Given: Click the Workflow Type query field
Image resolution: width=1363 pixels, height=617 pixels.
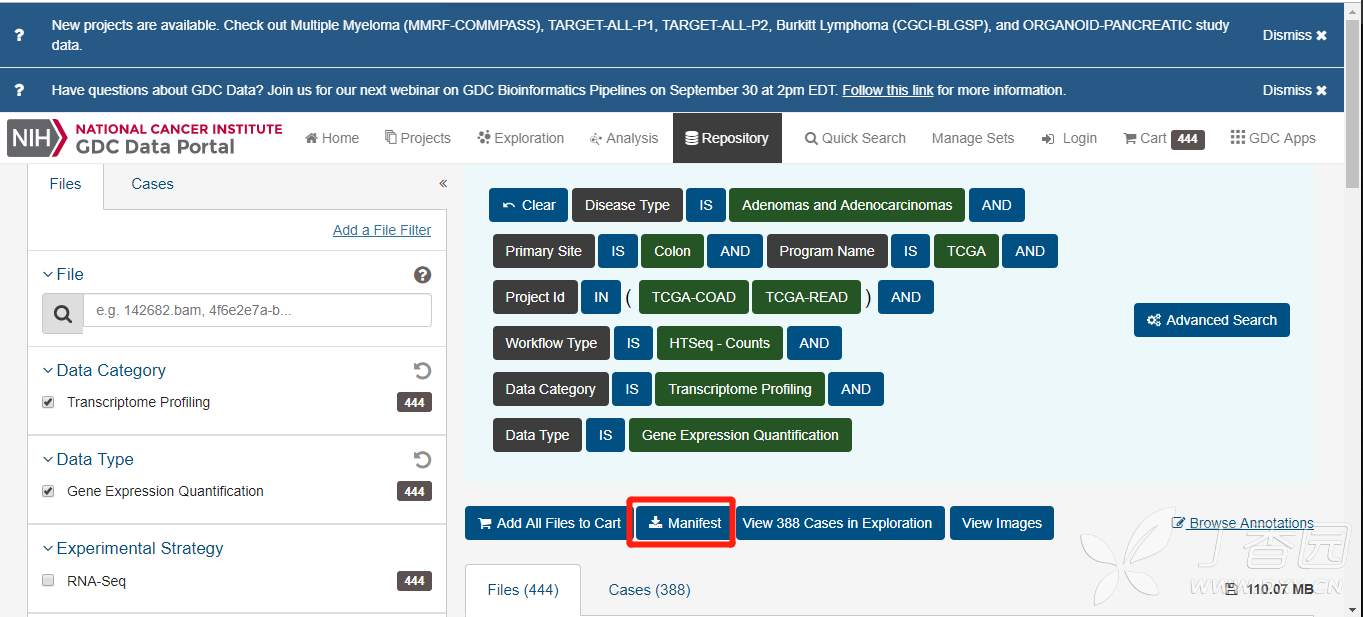Looking at the screenshot, I should click(x=551, y=343).
